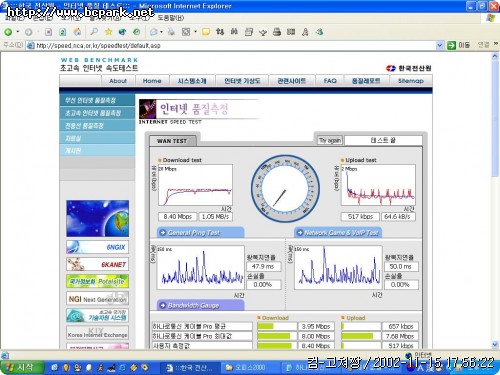Image resolution: width=500 pixels, height=375 pixels.
Task: Click the Stop loading icon
Action: pyautogui.click(x=48, y=32)
